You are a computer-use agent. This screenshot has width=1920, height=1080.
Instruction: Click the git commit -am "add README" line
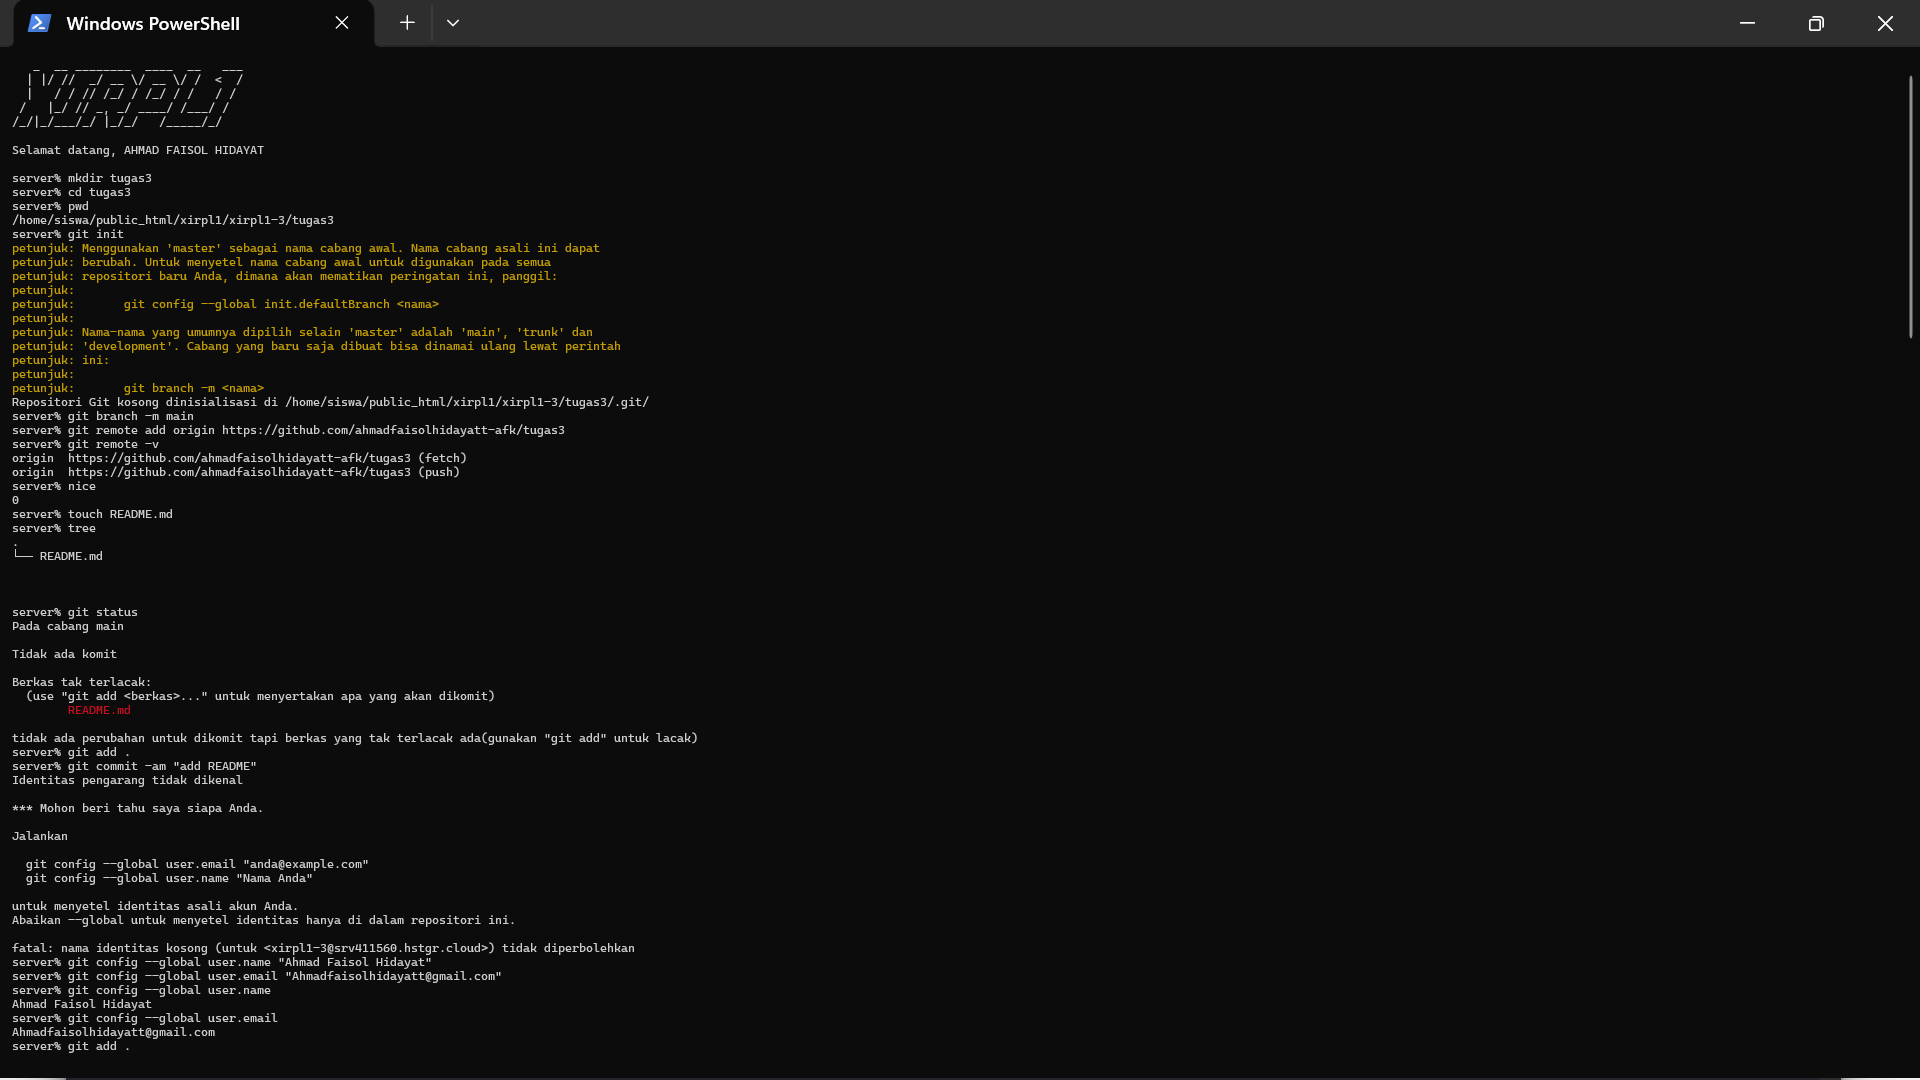(134, 766)
